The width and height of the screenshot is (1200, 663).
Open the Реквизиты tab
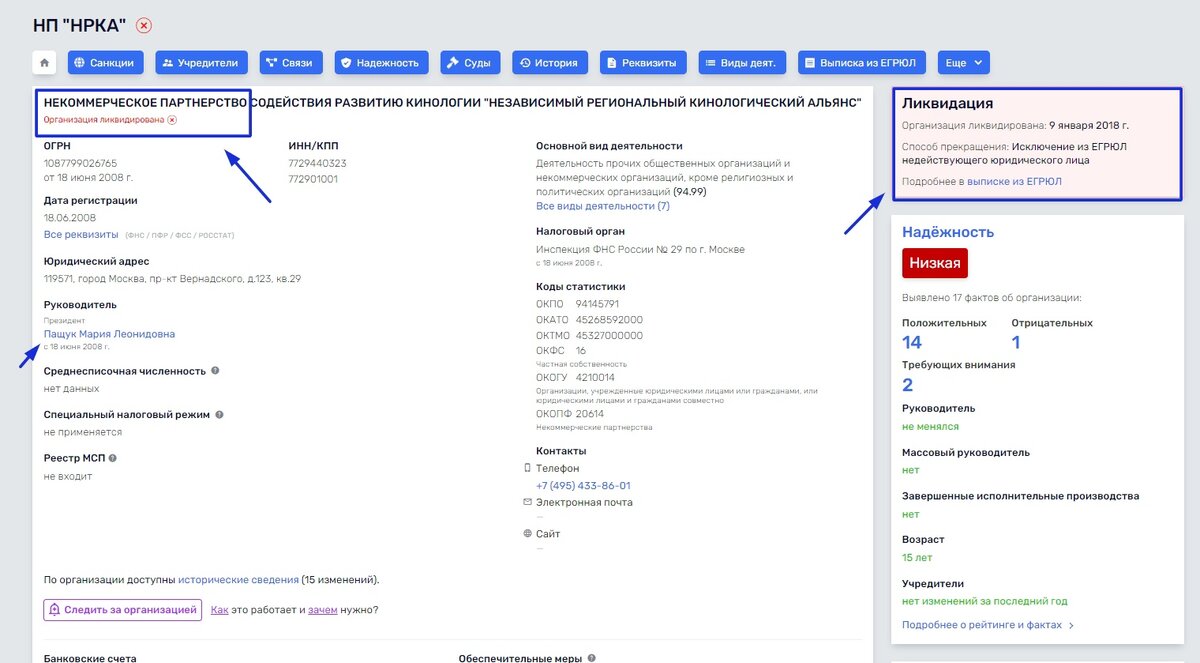click(642, 62)
